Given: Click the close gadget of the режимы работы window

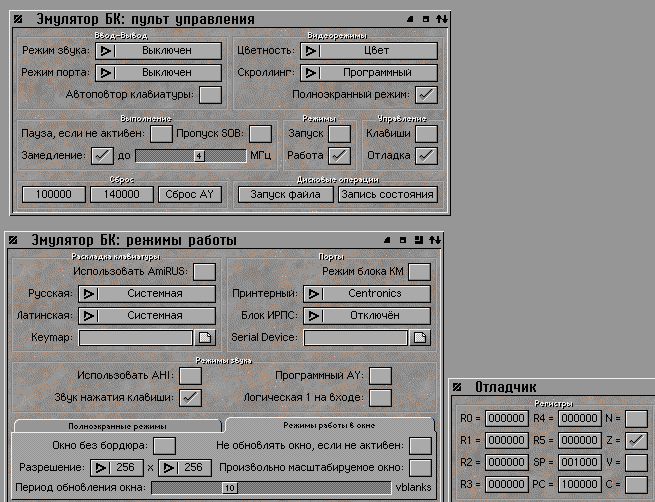Looking at the screenshot, I should [x=13, y=240].
